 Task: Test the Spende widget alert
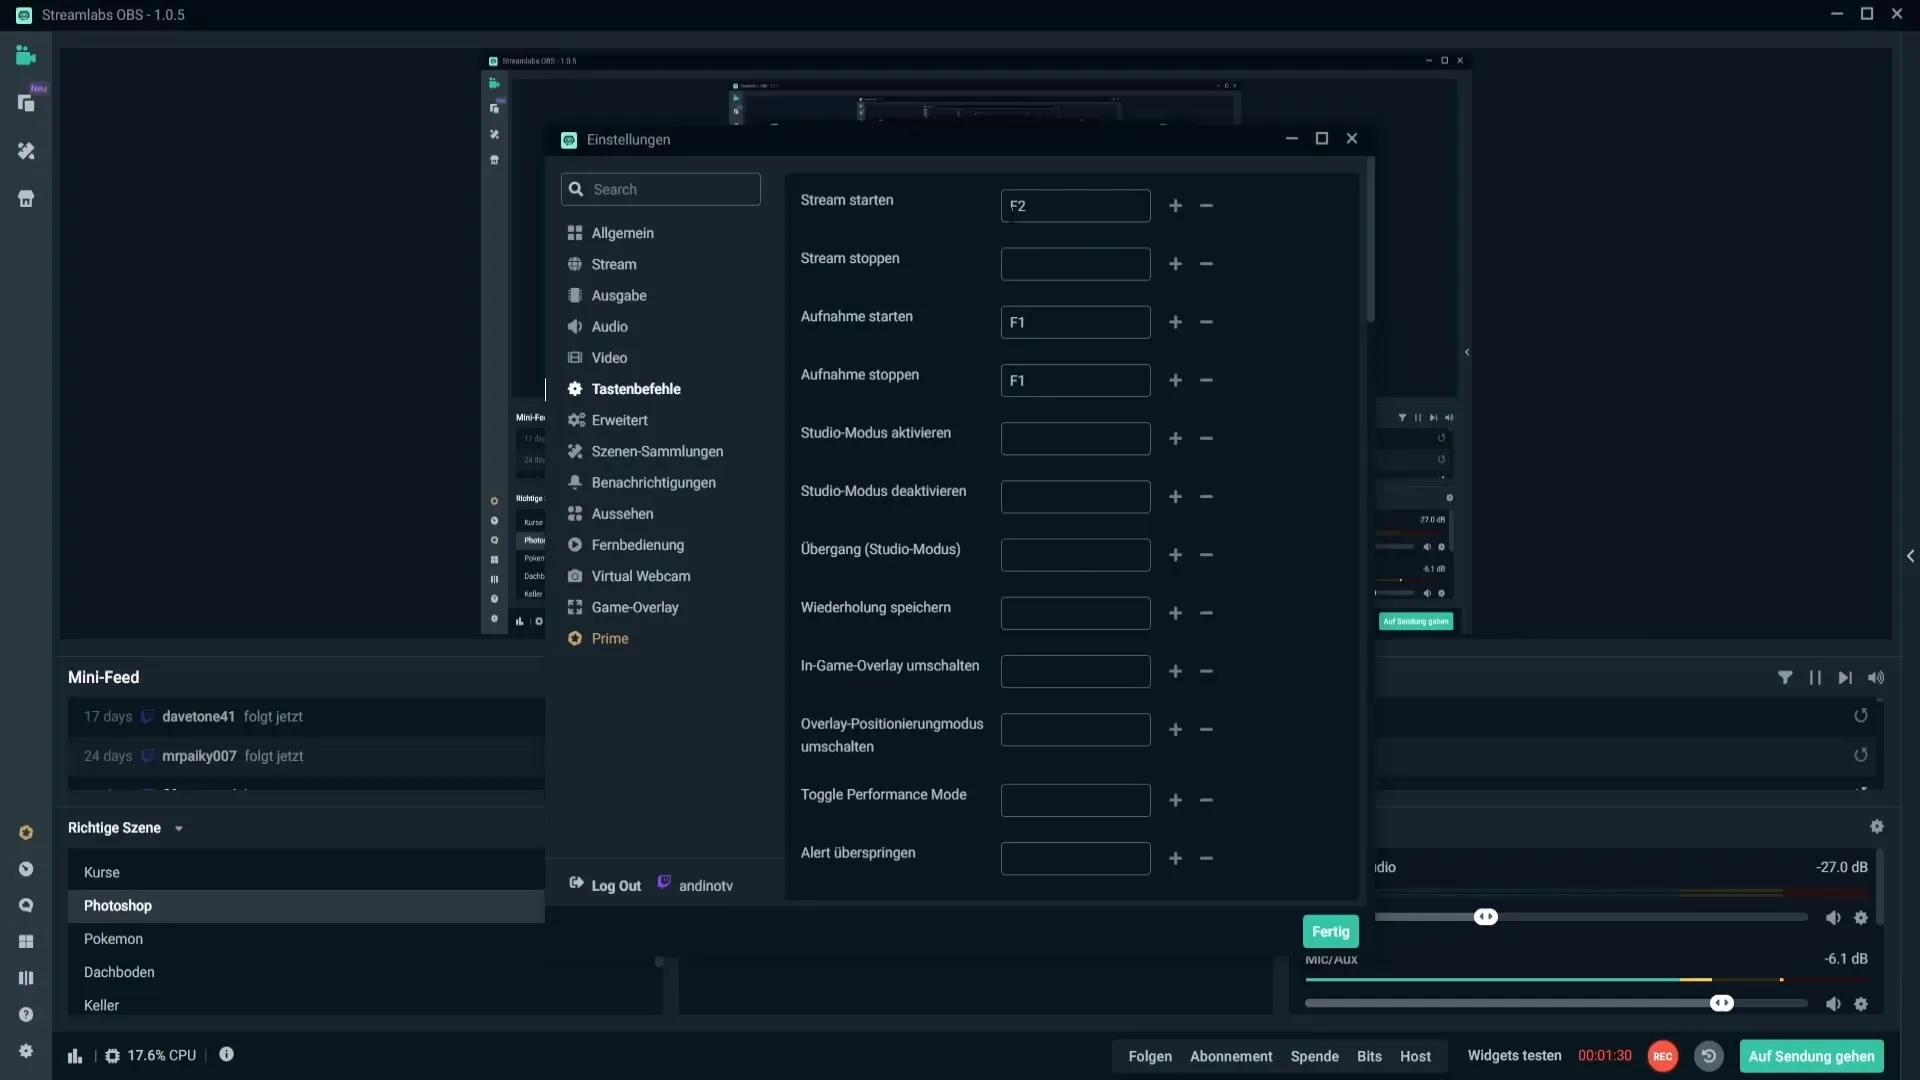(x=1314, y=1057)
